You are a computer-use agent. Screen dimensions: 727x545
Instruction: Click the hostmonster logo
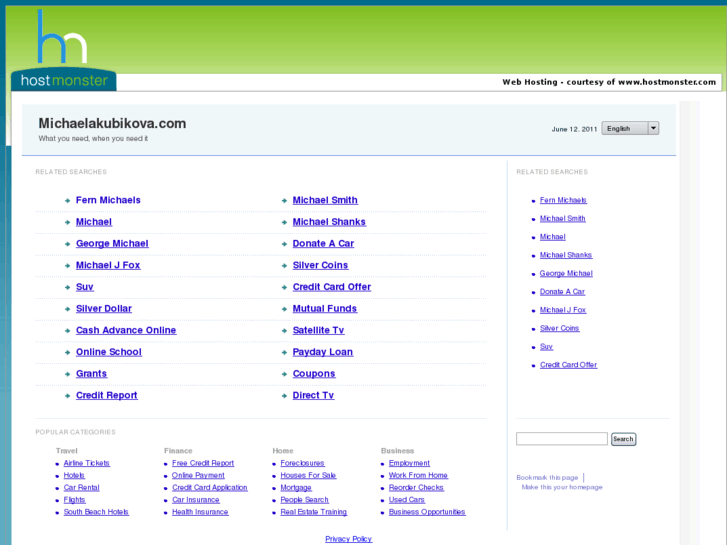[x=64, y=50]
